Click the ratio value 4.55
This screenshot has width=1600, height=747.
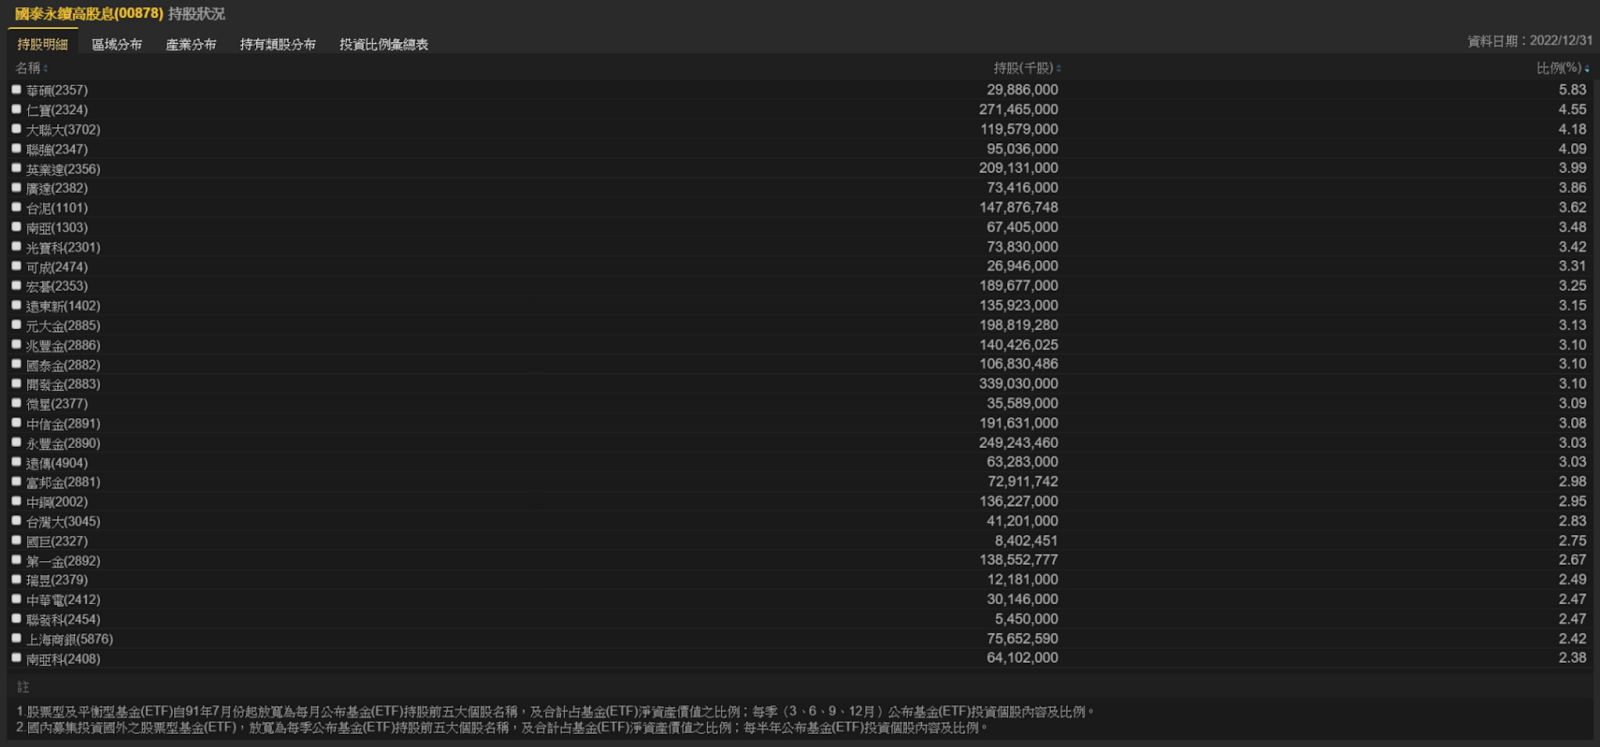click(1572, 109)
